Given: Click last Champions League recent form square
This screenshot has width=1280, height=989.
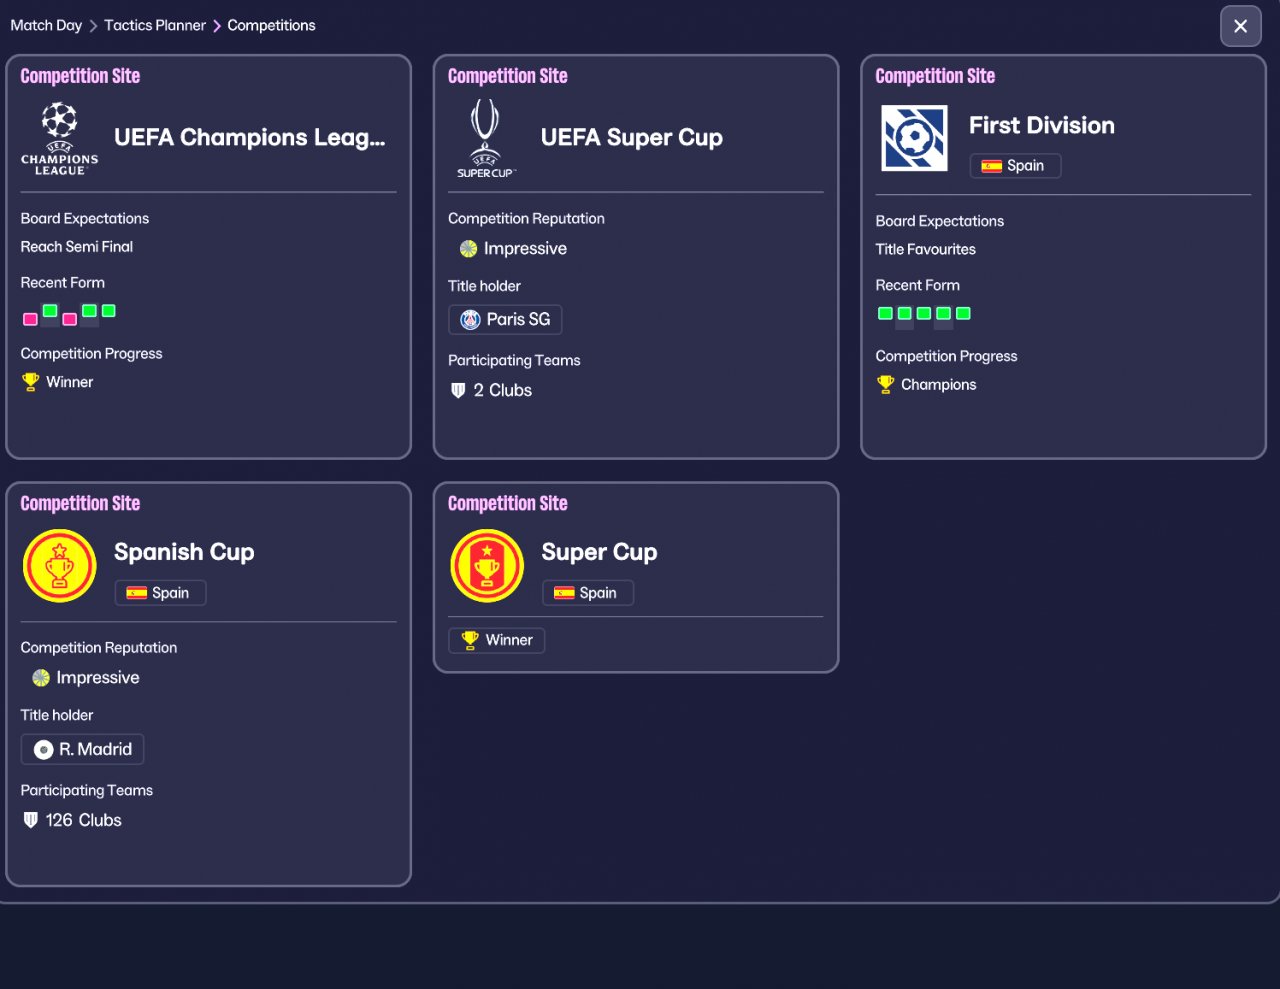Looking at the screenshot, I should pyautogui.click(x=108, y=311).
